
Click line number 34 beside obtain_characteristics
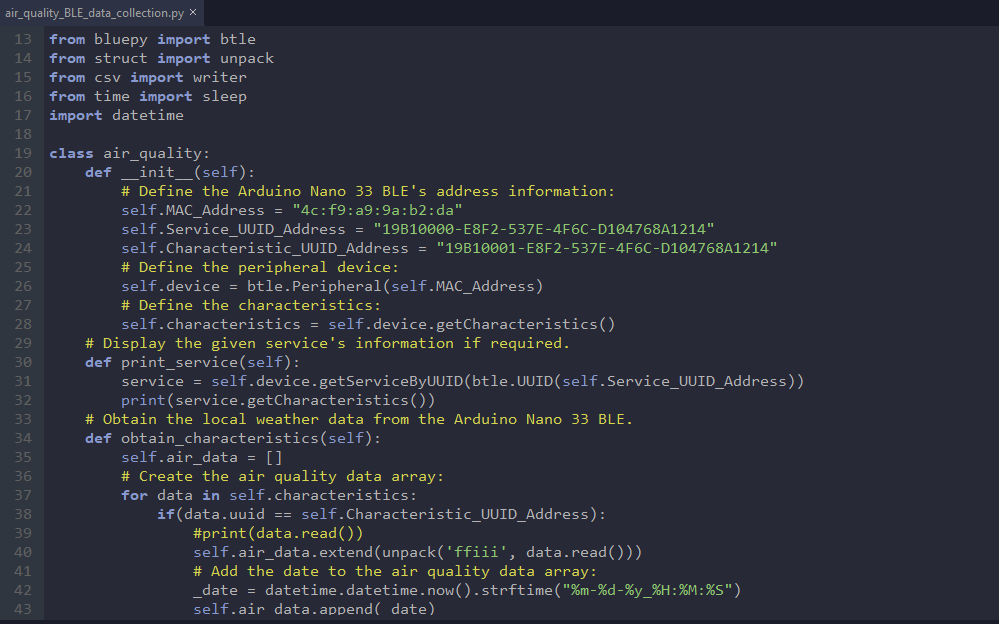23,437
